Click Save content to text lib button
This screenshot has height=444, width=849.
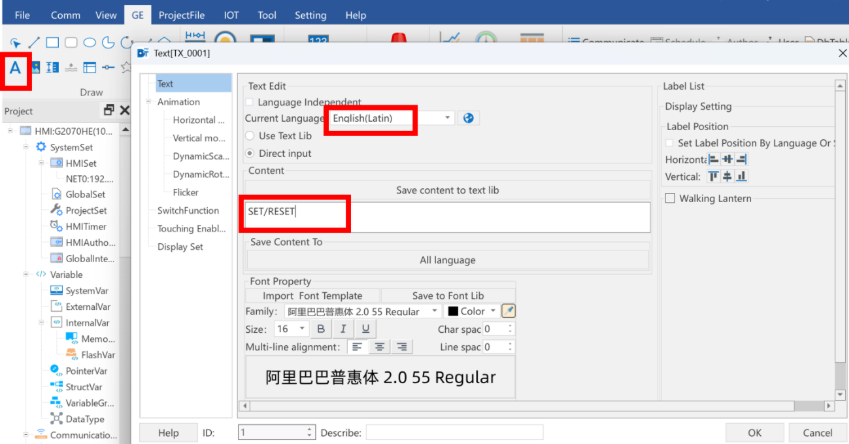447,190
